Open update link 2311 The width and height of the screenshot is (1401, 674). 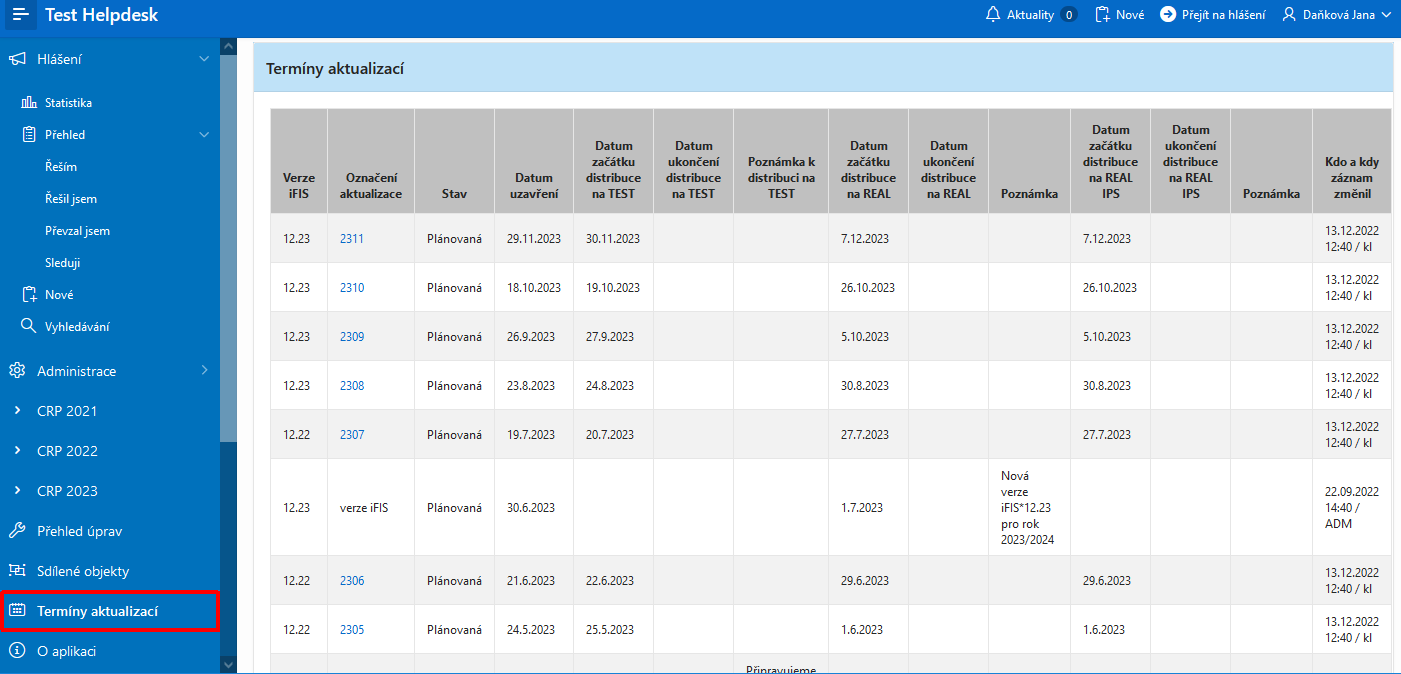tap(351, 239)
